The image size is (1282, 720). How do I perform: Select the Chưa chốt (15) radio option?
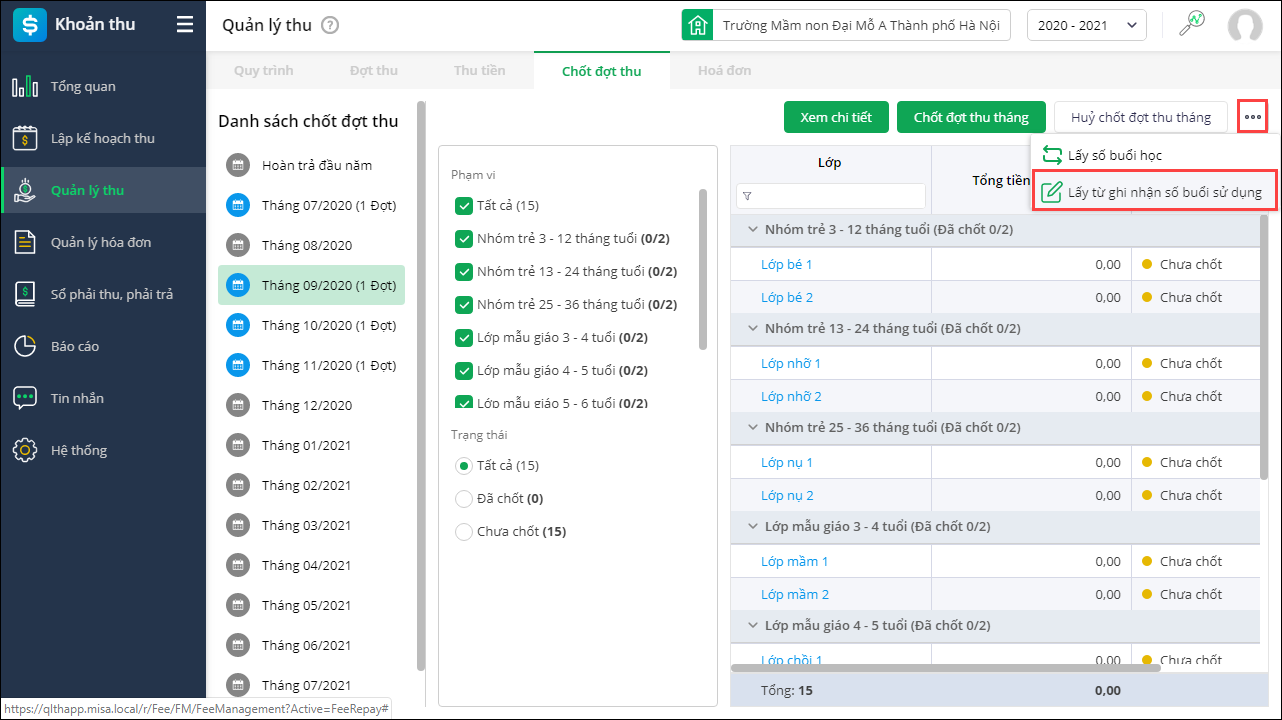coord(463,532)
